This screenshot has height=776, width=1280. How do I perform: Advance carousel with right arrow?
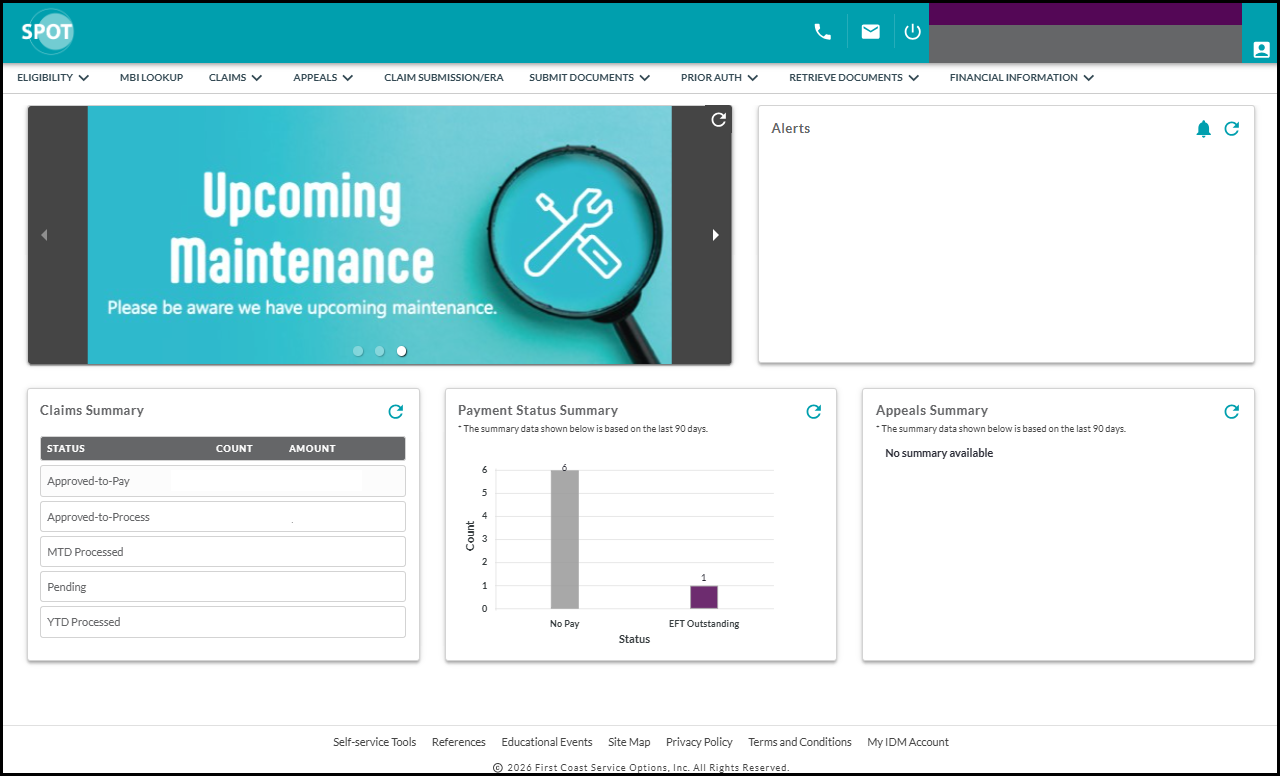[715, 235]
